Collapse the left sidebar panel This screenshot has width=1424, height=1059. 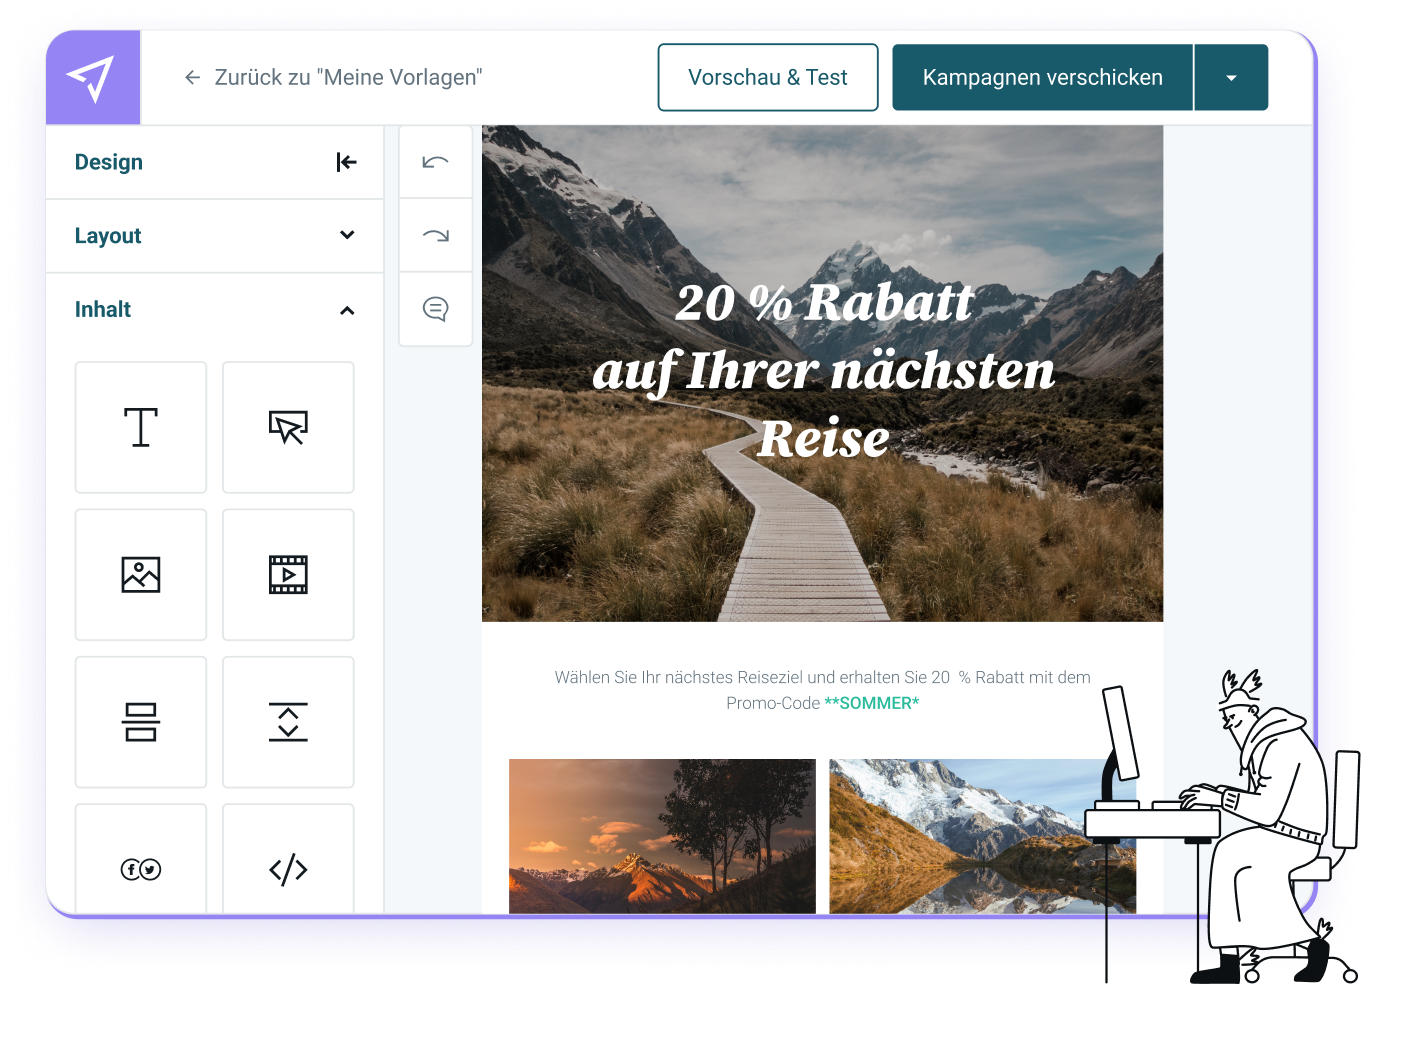pos(346,161)
